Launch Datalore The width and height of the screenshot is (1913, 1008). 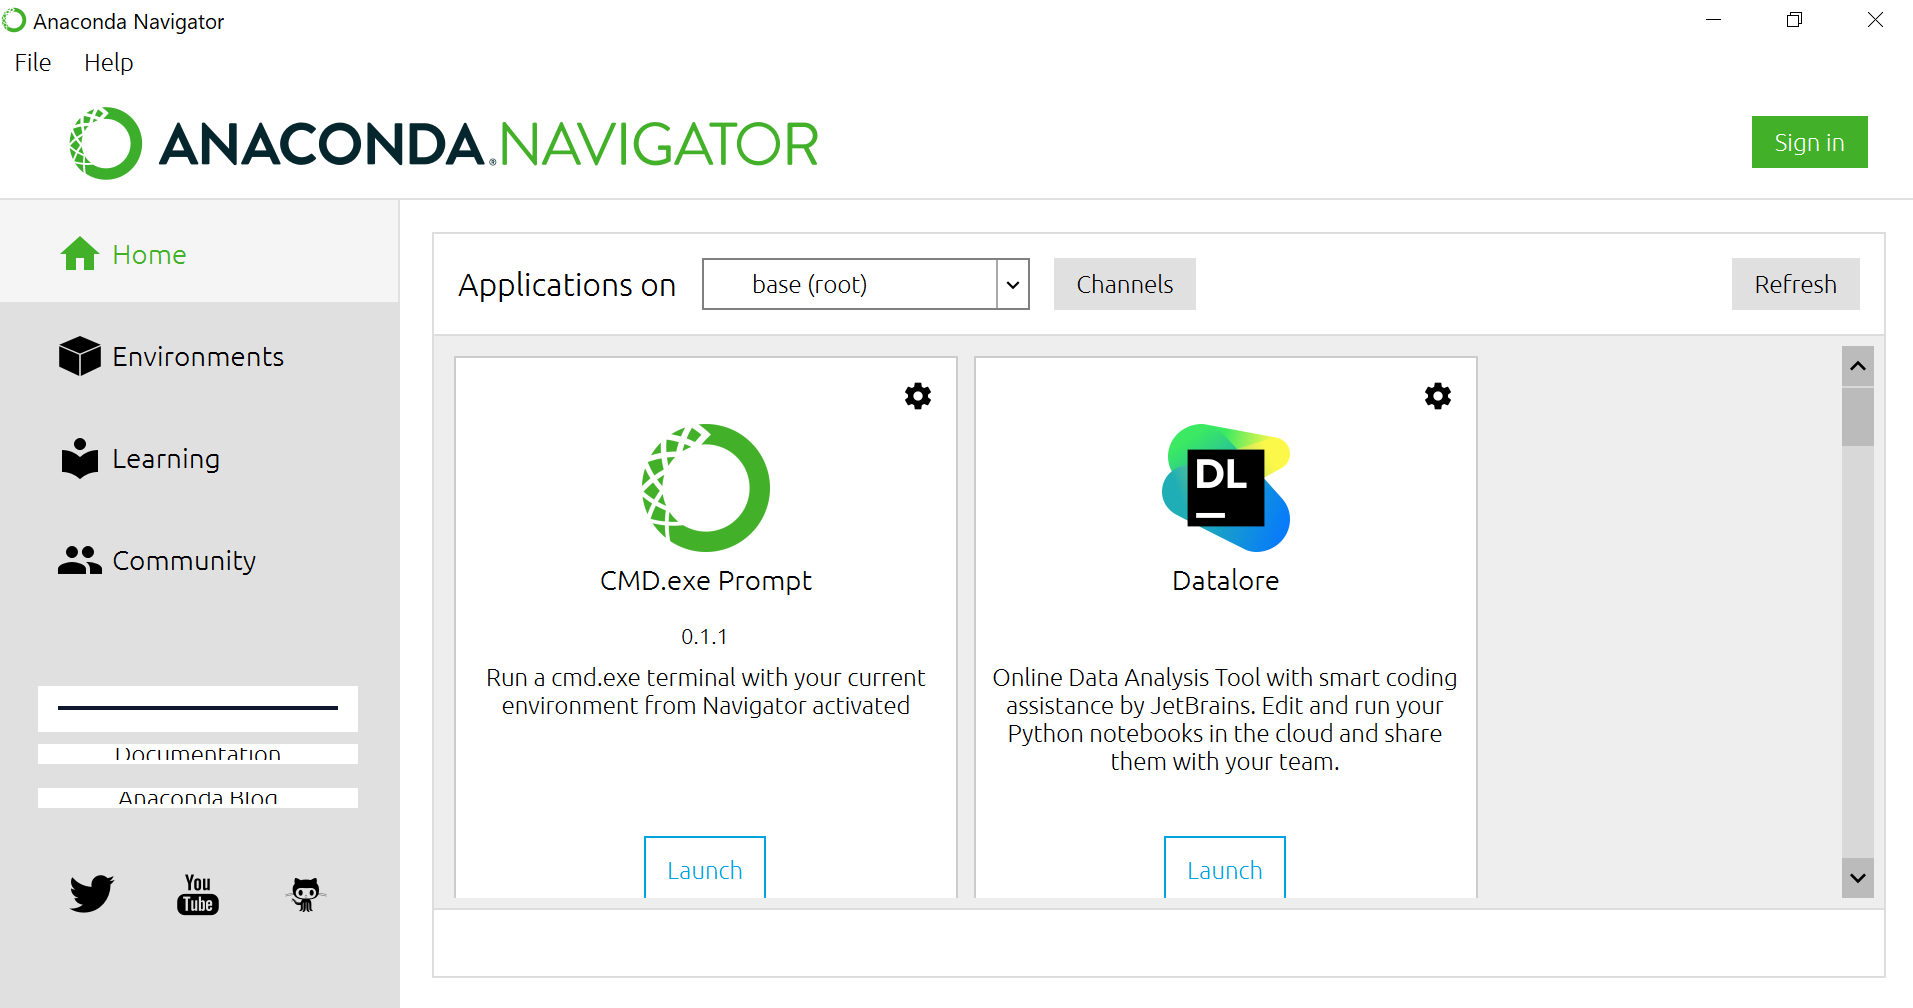1225,868
